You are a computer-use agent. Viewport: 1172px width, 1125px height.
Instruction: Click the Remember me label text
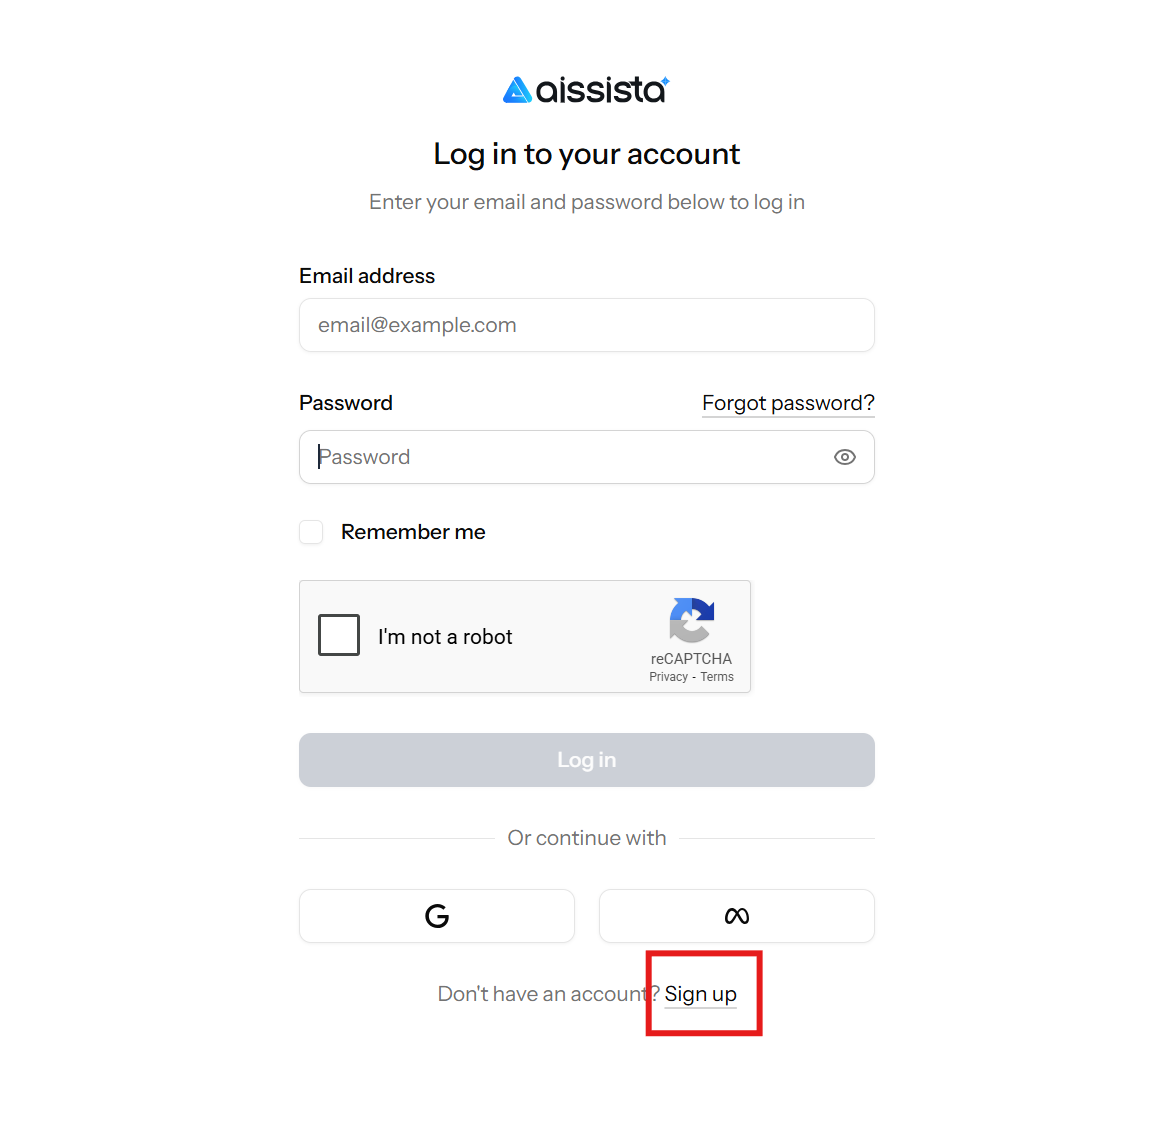click(x=413, y=532)
